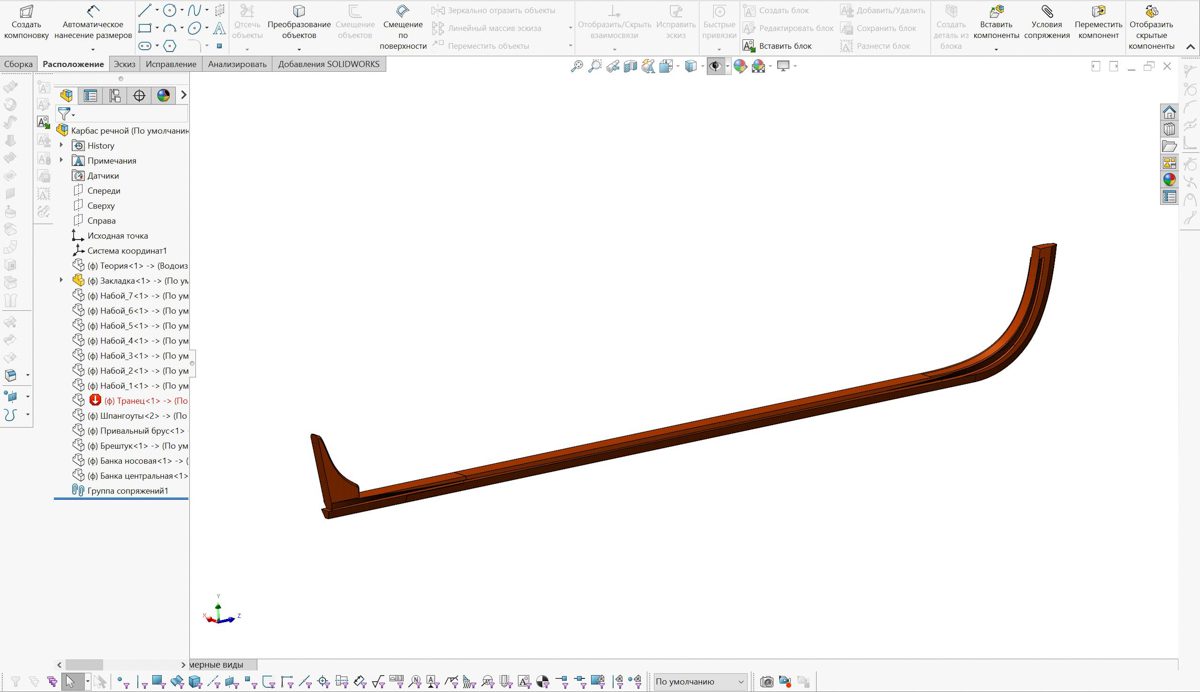Click the SOLIDWORKS Resources home icon
1200x692 pixels.
(1169, 112)
